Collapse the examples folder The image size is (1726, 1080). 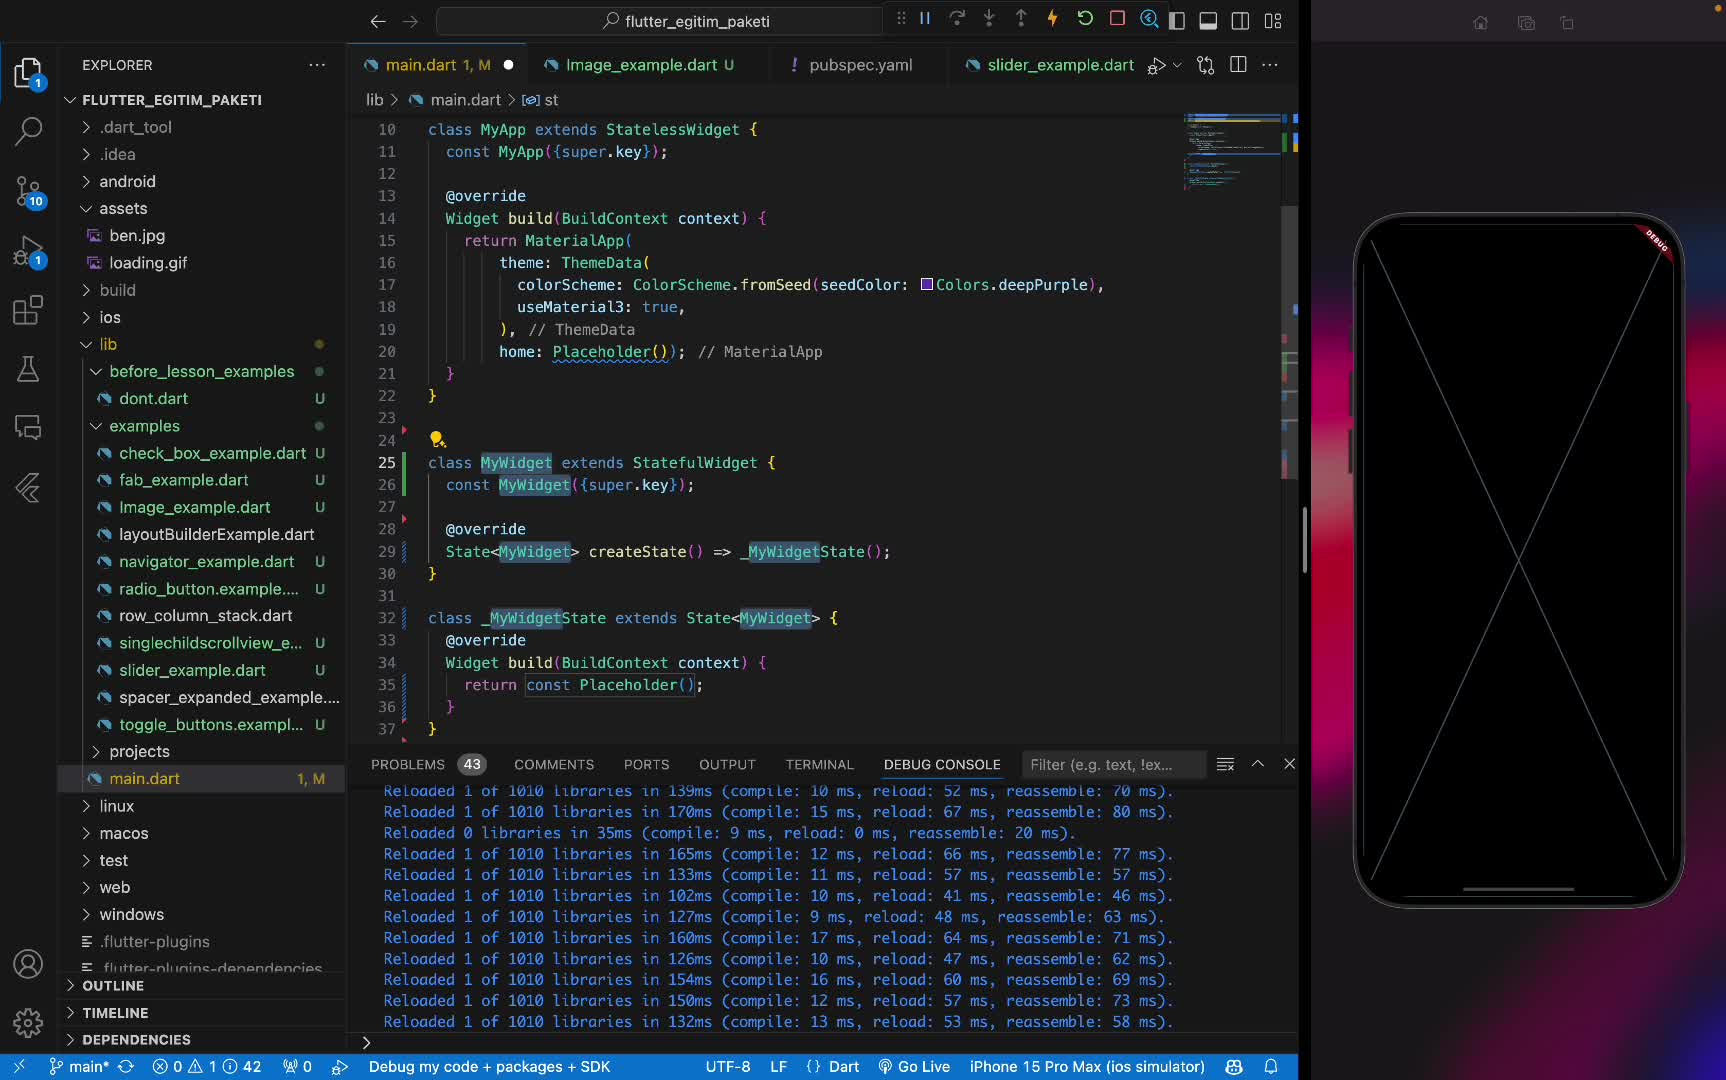tap(145, 426)
